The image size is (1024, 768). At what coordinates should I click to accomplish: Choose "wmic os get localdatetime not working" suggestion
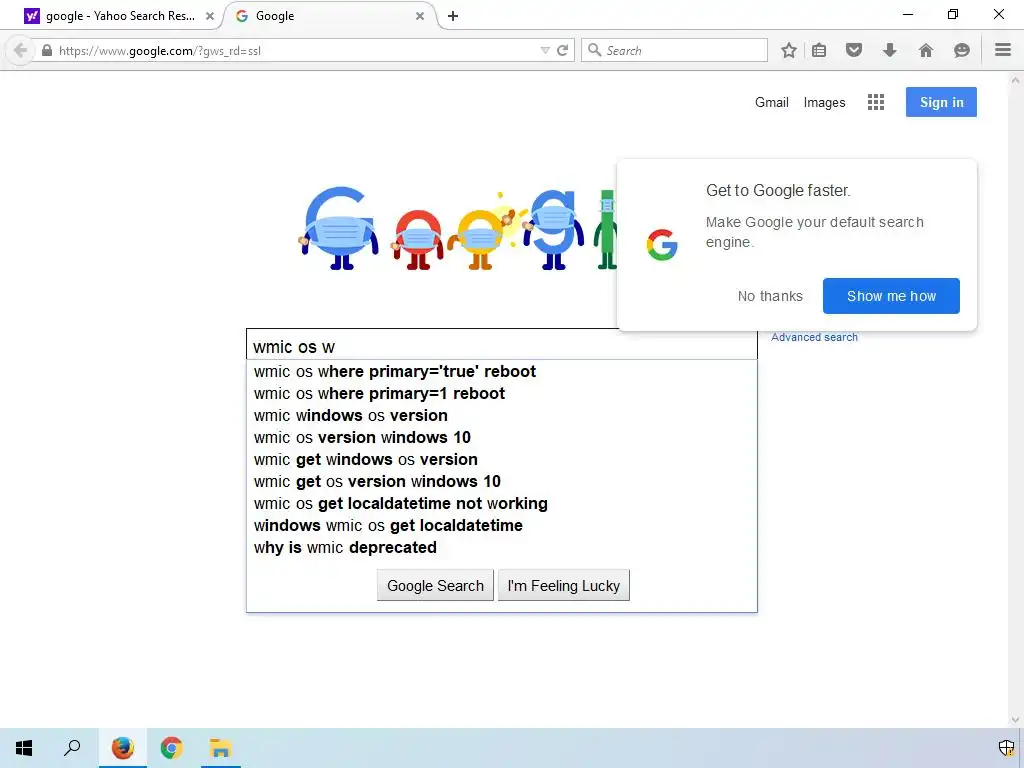point(502,504)
